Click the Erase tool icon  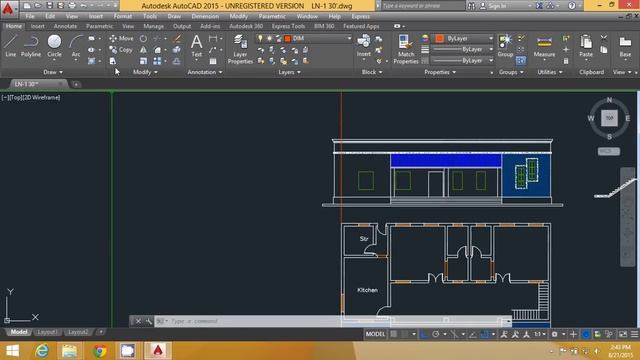pyautogui.click(x=177, y=38)
